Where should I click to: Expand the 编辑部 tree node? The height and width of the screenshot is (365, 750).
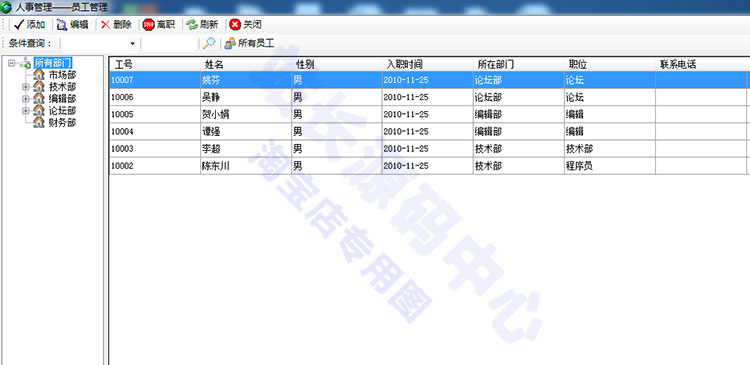click(26, 99)
